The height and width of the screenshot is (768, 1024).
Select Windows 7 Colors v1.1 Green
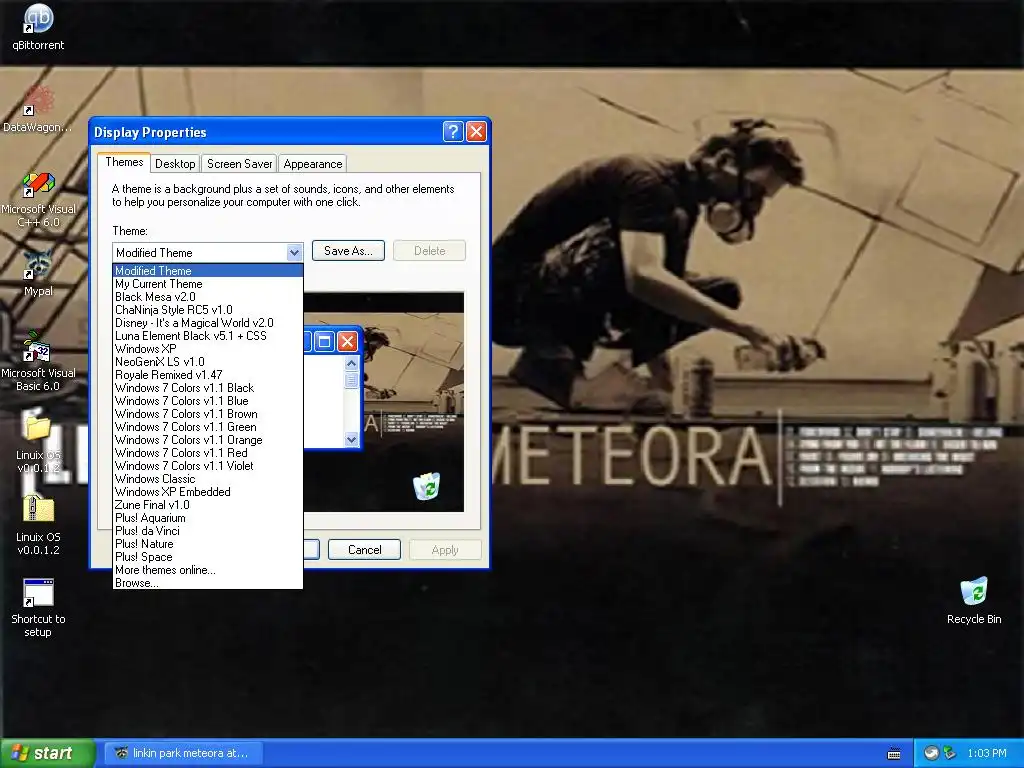(208, 427)
